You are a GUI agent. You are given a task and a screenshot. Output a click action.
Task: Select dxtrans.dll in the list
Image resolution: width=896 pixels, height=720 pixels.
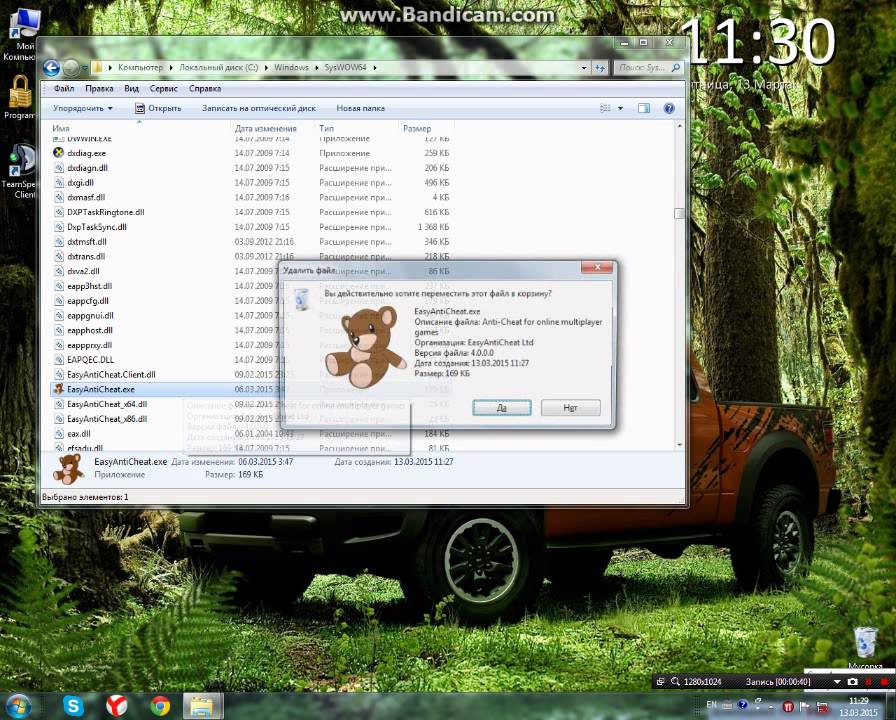click(x=86, y=257)
